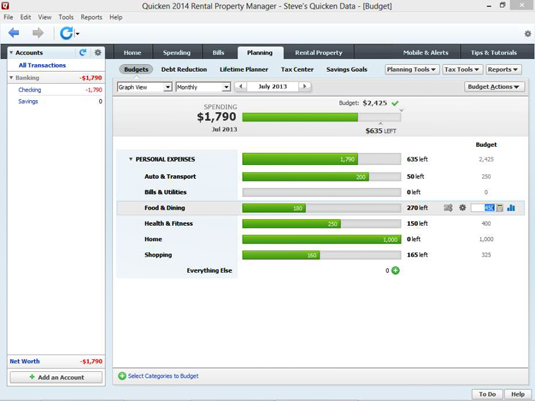Viewport: 535px width, 401px height.
Task: Click the To Do button
Action: click(x=487, y=394)
